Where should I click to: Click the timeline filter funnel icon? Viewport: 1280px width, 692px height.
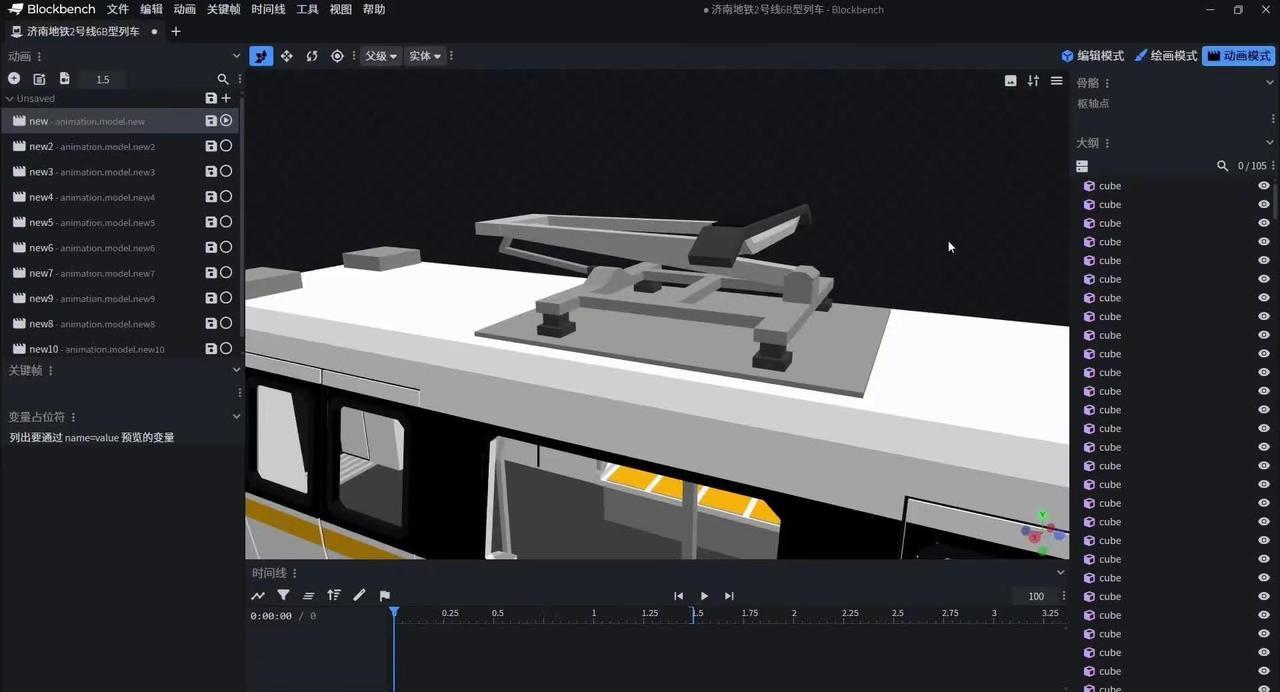pyautogui.click(x=283, y=595)
